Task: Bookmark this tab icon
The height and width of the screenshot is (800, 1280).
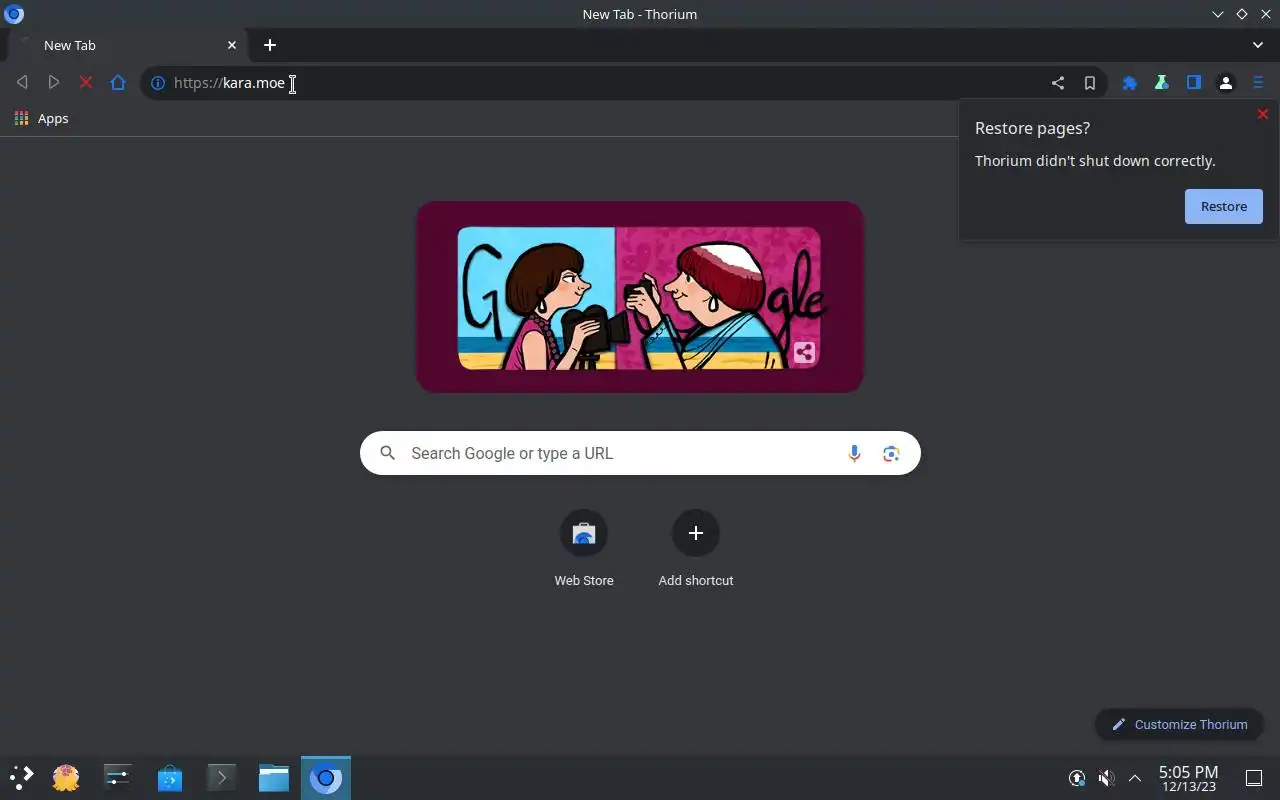Action: click(x=1090, y=83)
